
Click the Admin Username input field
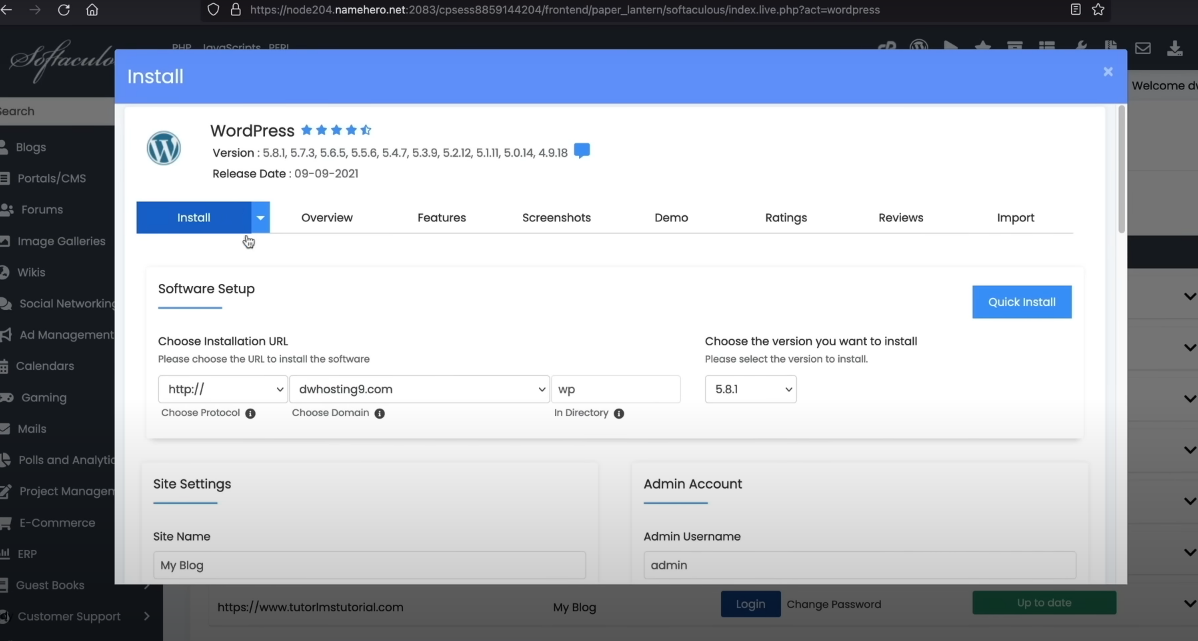(x=860, y=565)
